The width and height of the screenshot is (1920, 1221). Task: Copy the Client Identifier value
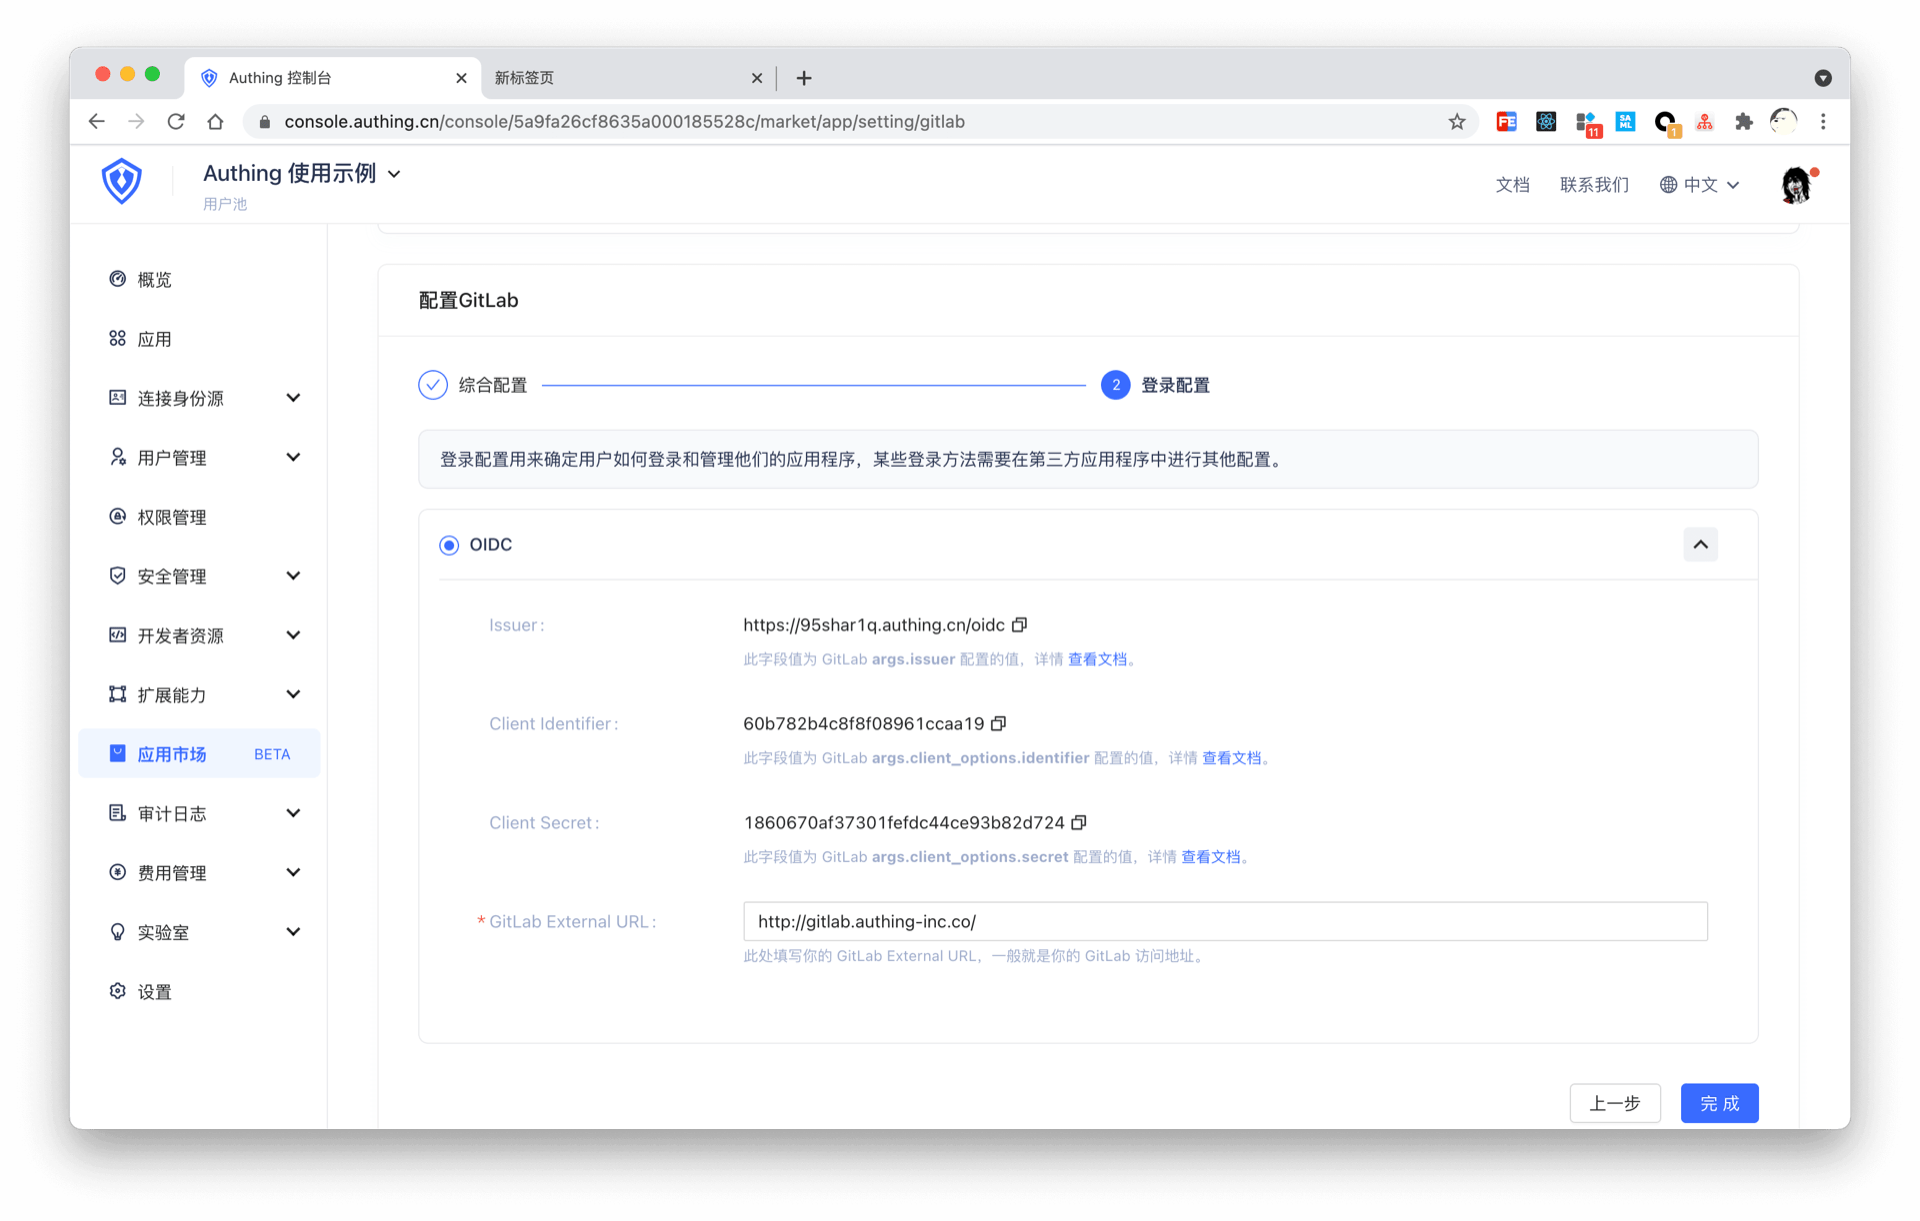pos(998,724)
